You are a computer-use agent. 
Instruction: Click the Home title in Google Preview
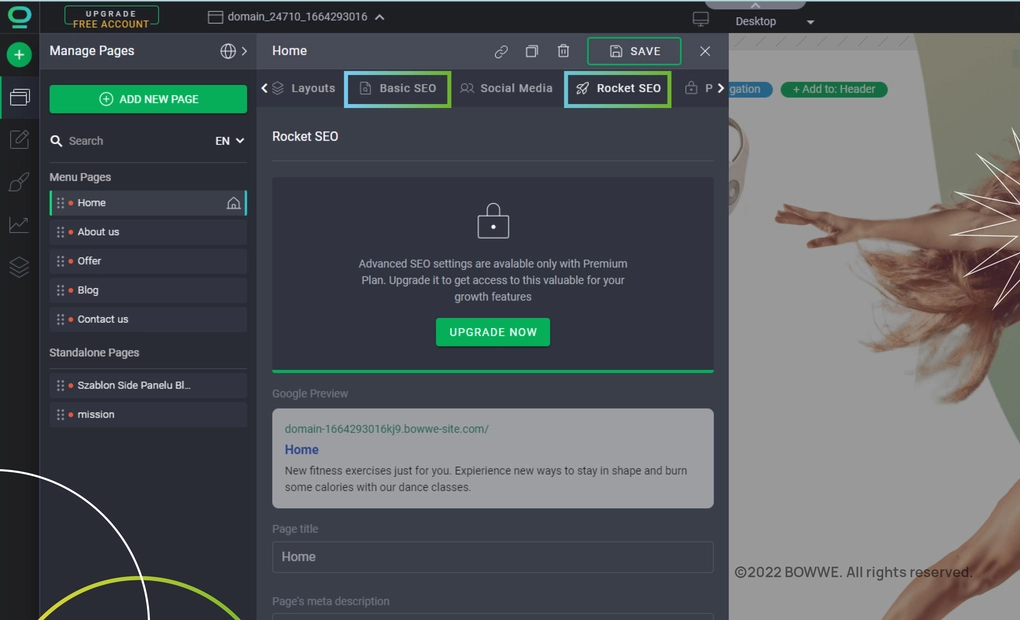click(301, 450)
